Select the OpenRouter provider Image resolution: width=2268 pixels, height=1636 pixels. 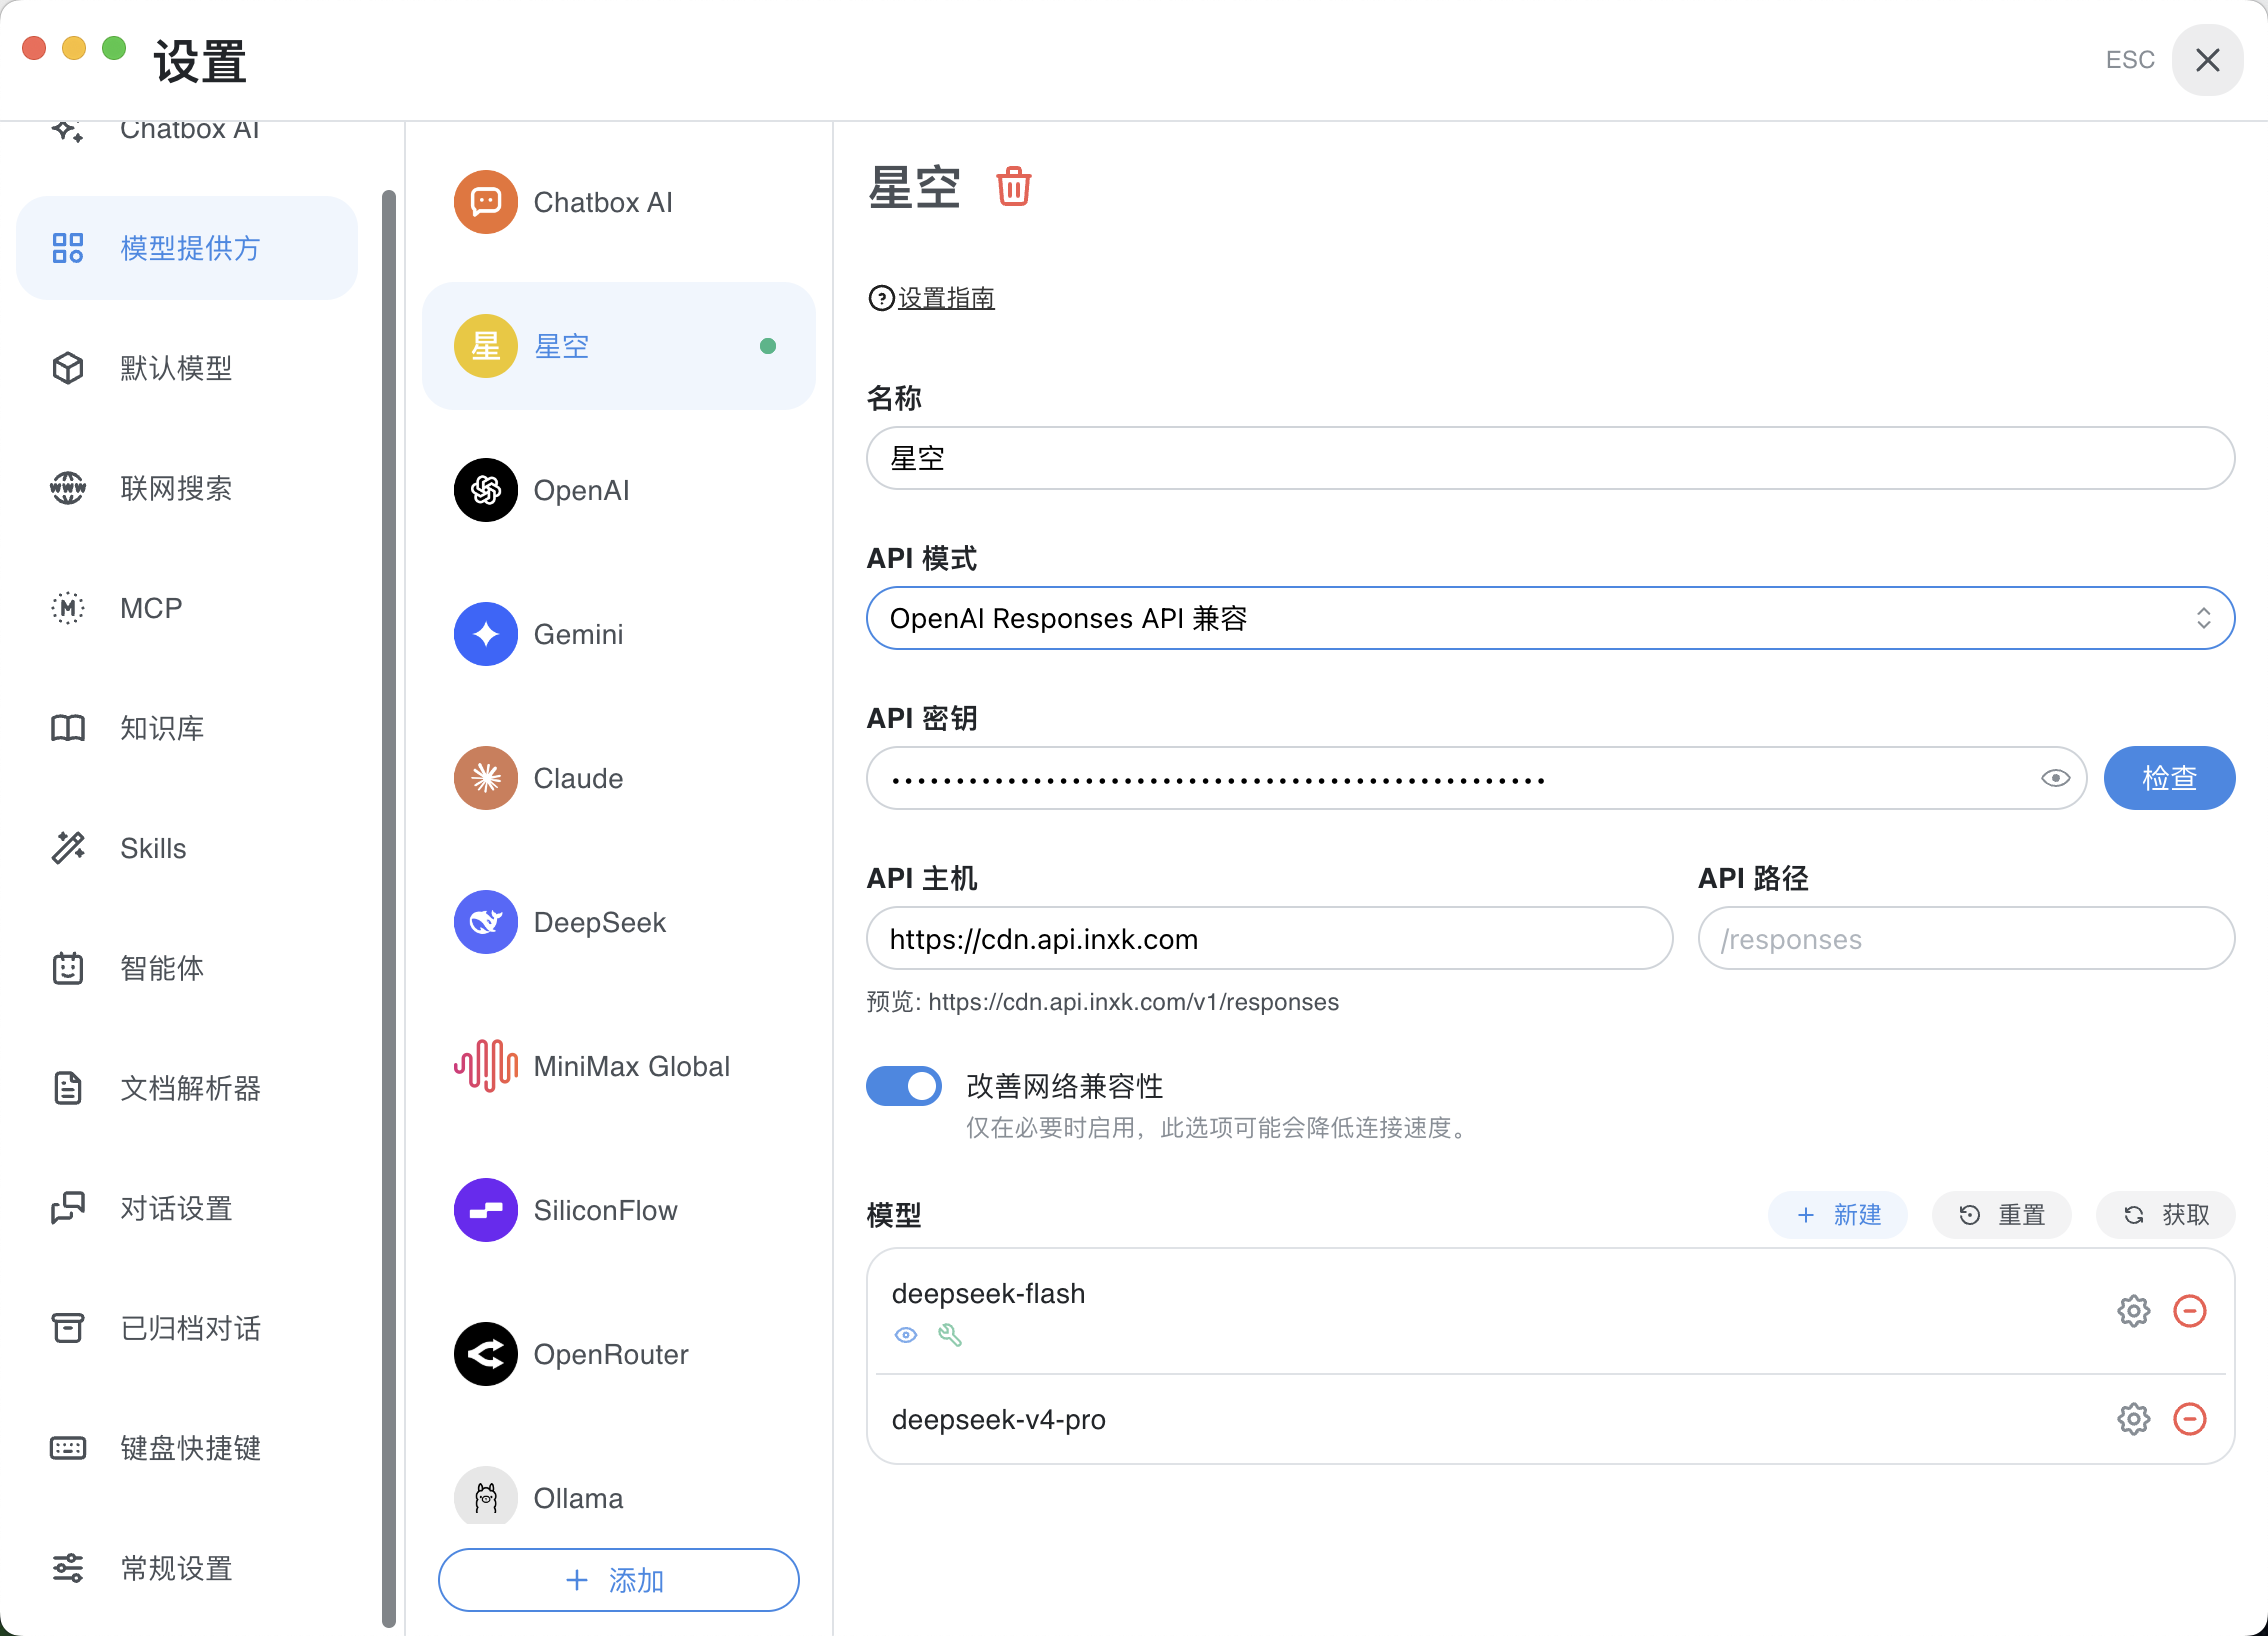pos(619,1354)
